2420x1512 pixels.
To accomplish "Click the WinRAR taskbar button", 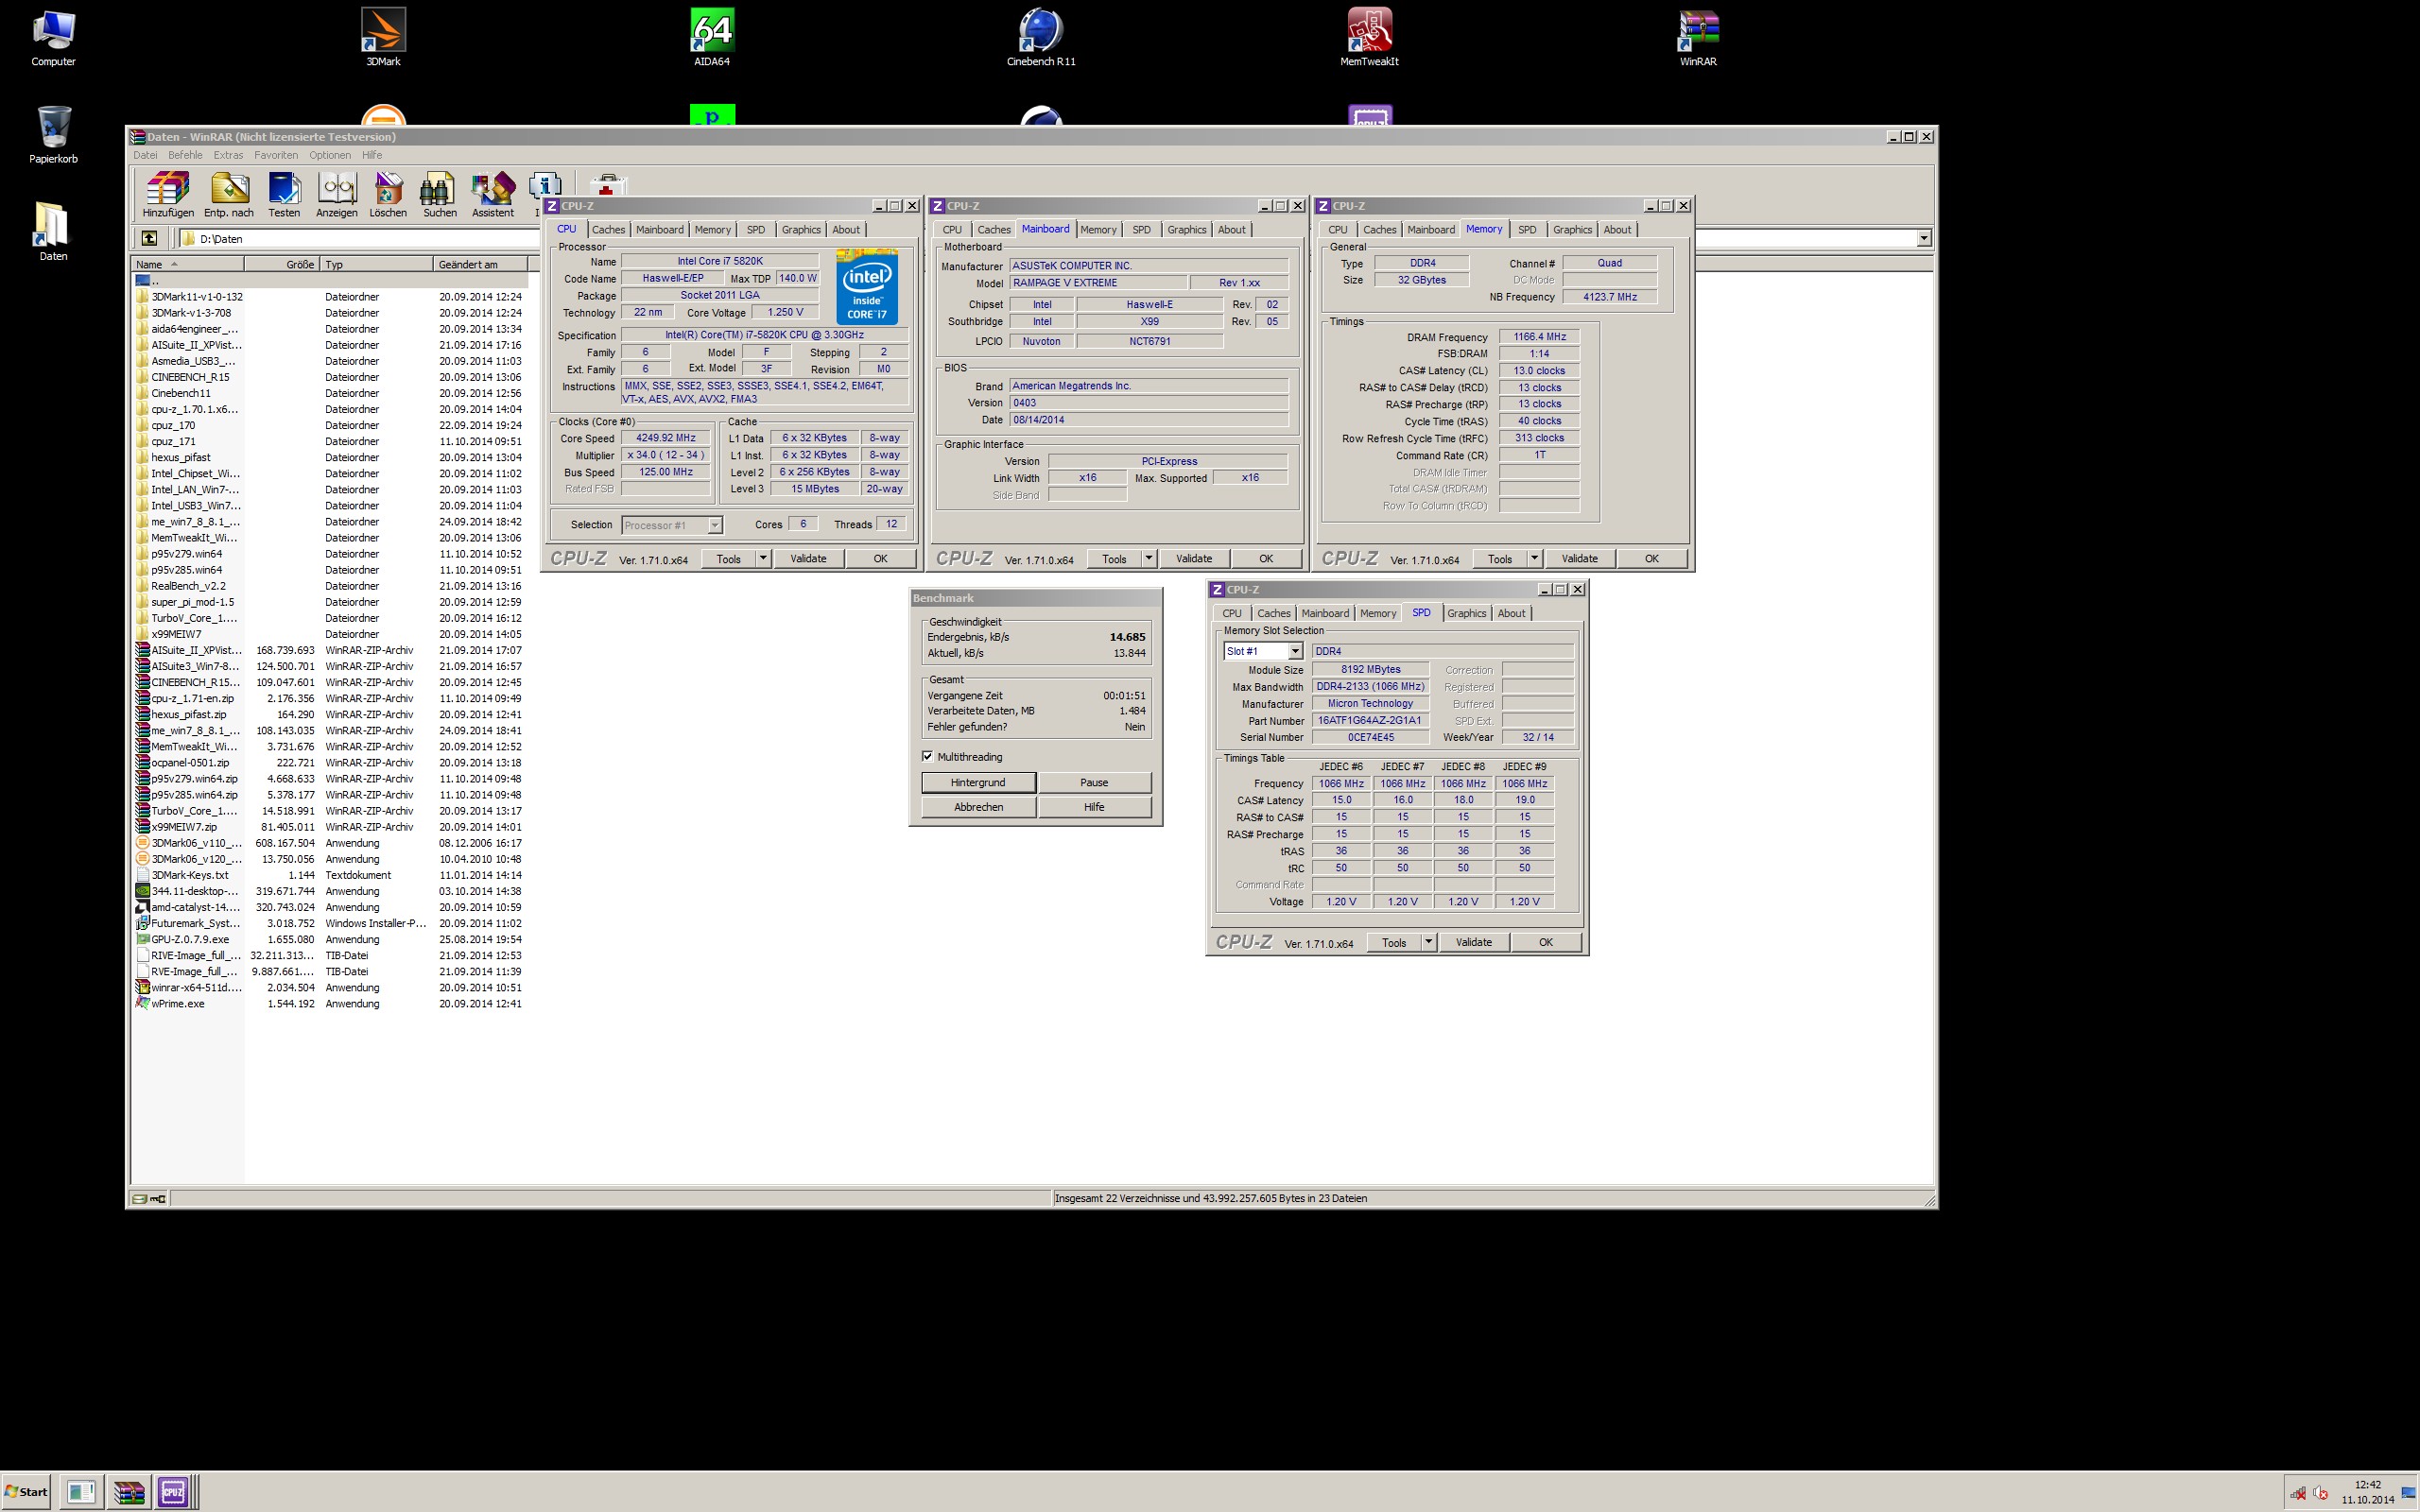I will pos(128,1492).
